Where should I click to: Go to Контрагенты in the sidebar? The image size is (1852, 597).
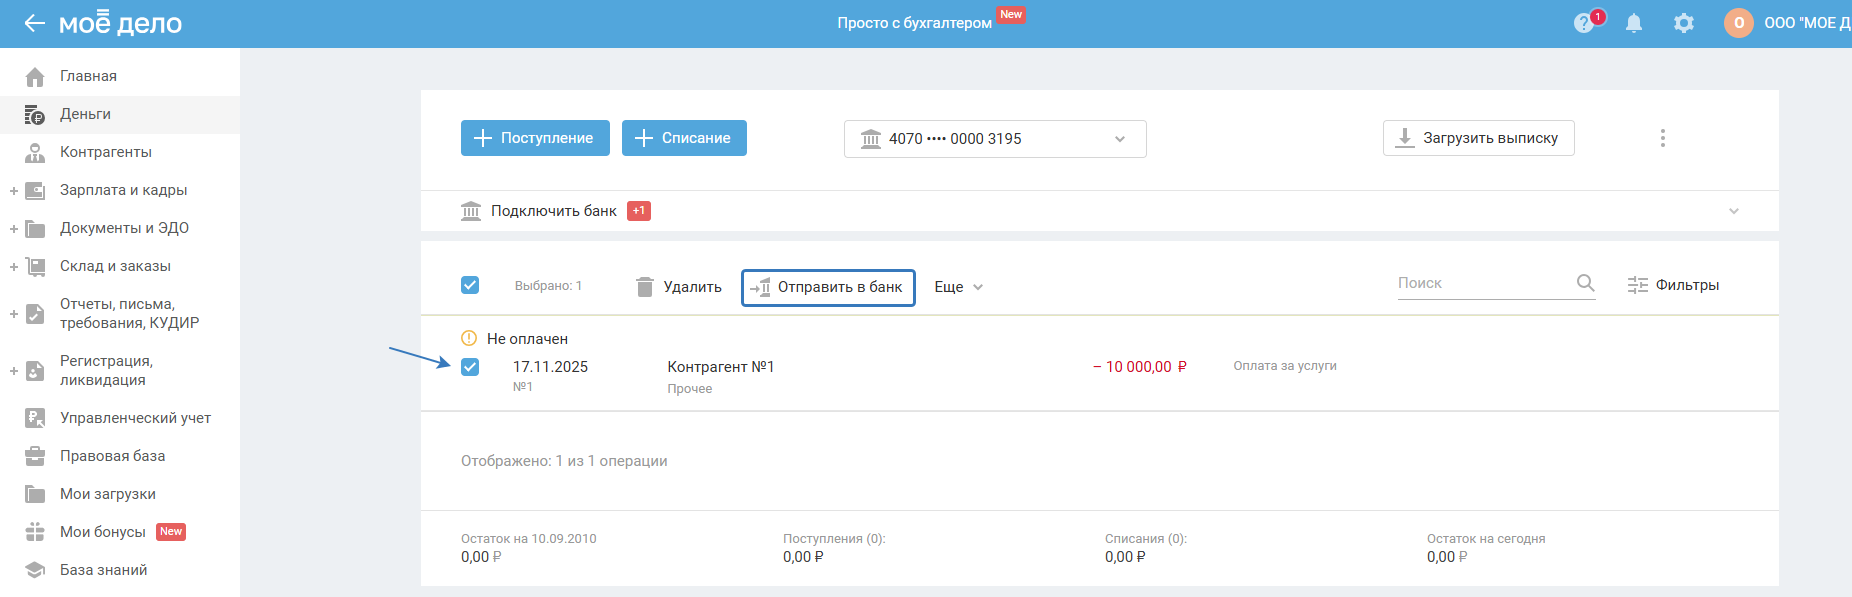tap(105, 152)
